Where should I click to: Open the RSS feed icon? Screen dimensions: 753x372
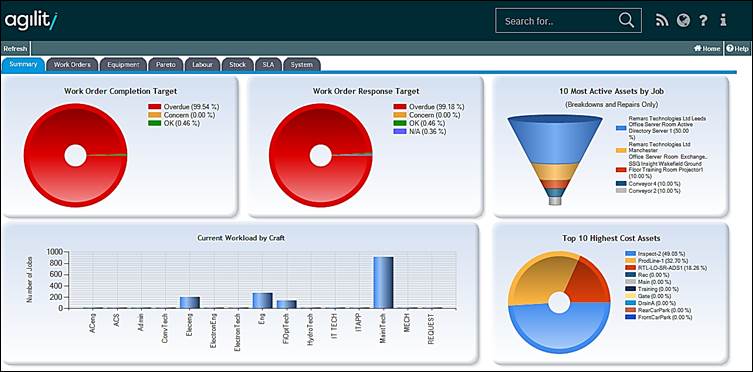click(x=662, y=21)
